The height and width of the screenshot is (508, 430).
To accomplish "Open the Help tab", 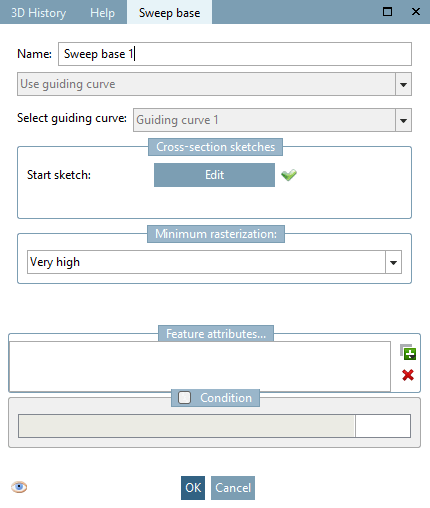I will pos(102,13).
